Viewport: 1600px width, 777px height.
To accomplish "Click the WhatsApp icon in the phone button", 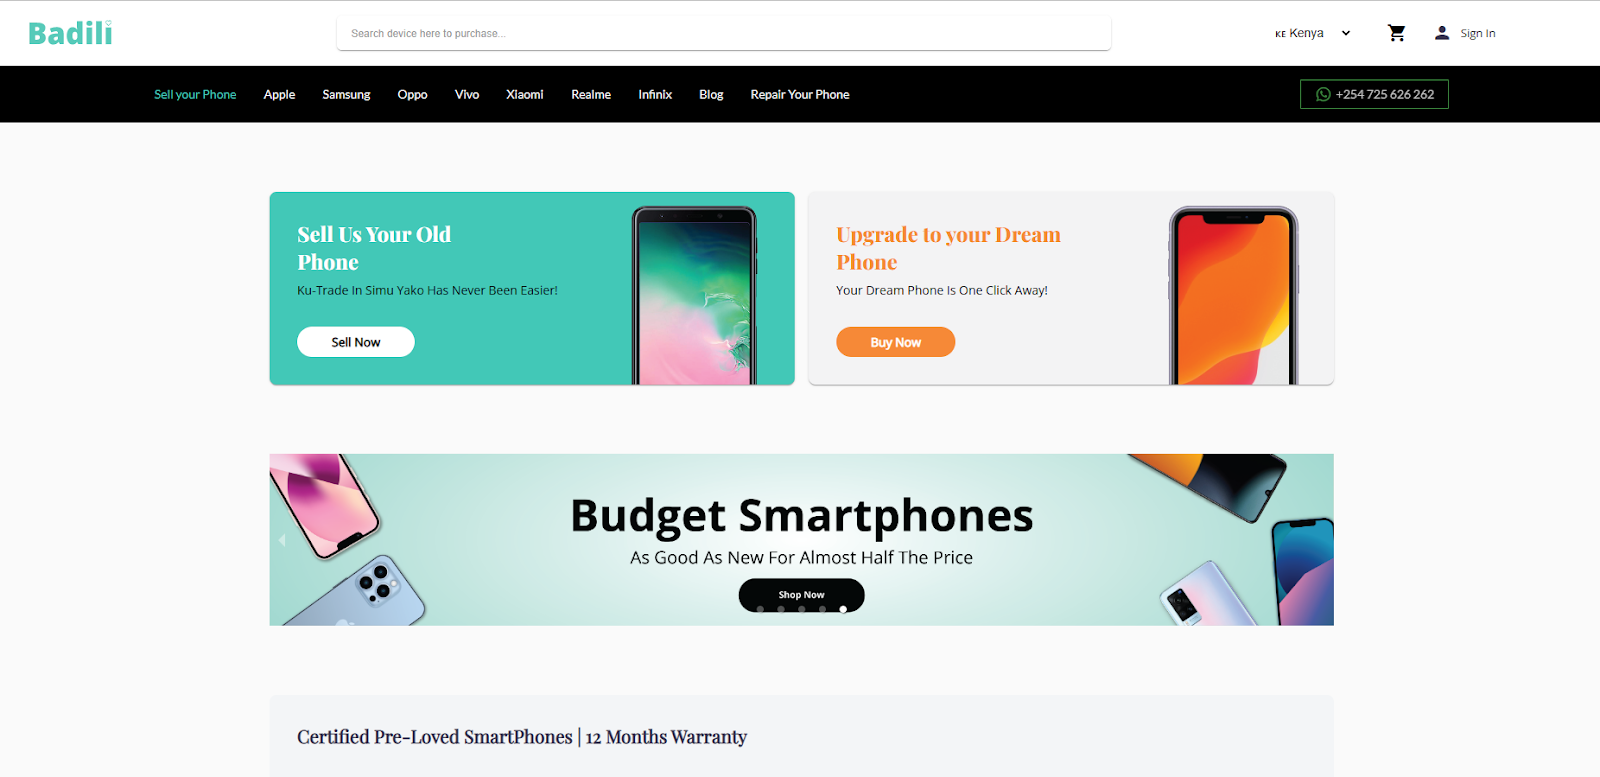I will click(1323, 94).
